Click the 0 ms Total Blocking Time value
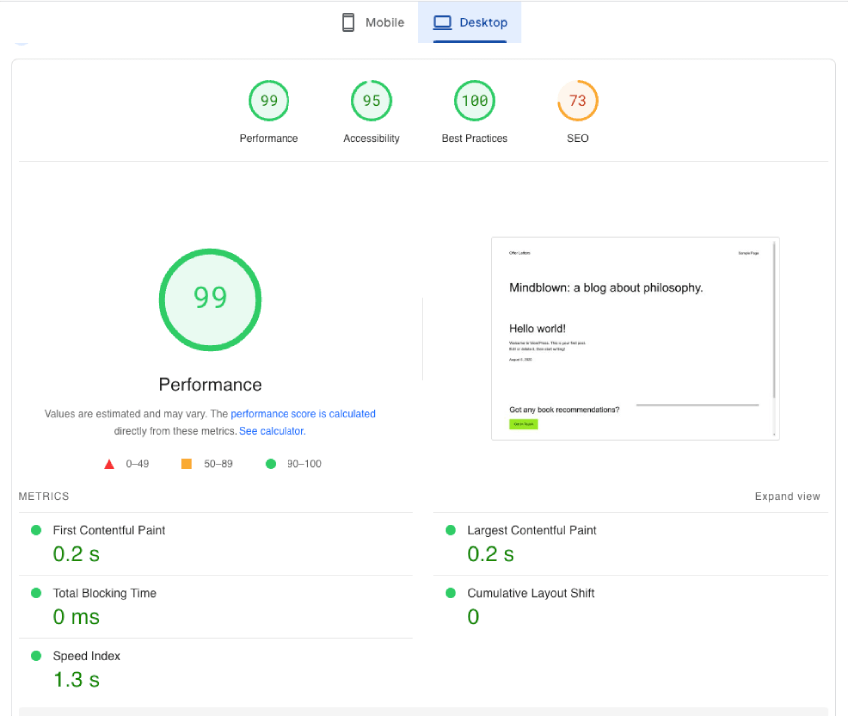Viewport: 848px width, 716px height. click(76, 617)
